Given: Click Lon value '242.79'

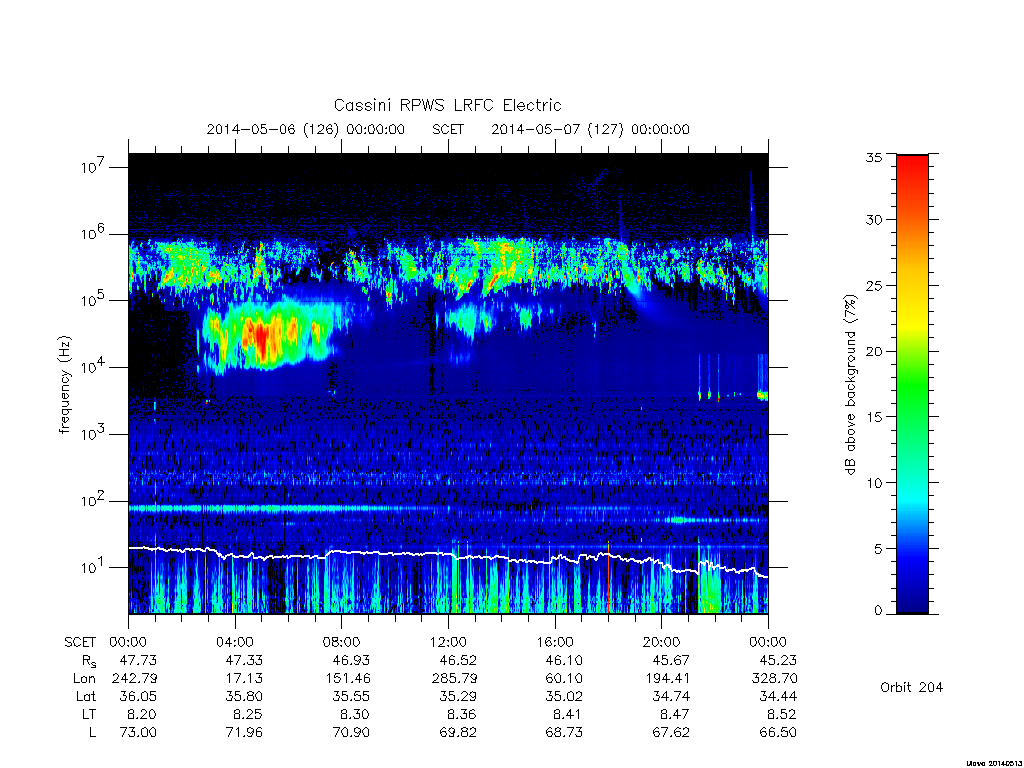Looking at the screenshot, I should coord(135,679).
